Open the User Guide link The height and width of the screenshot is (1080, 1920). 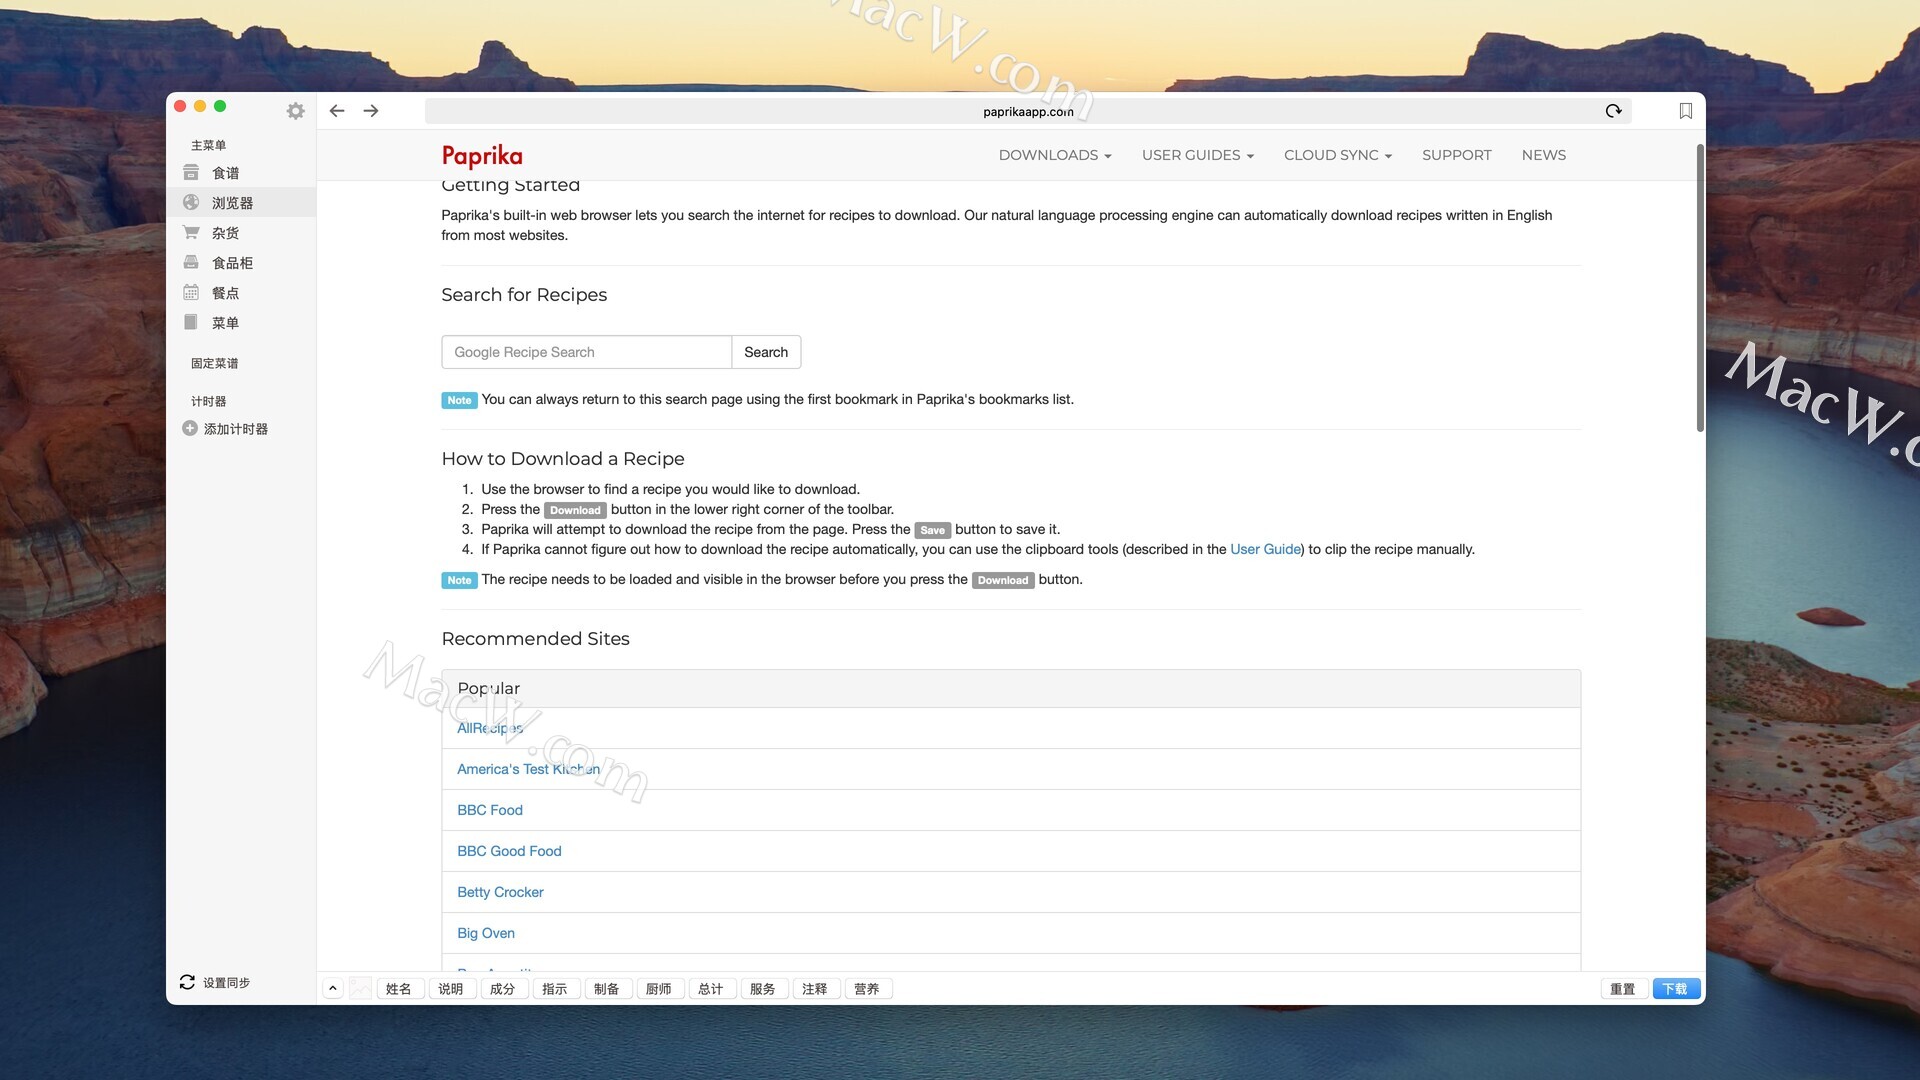pyautogui.click(x=1265, y=549)
